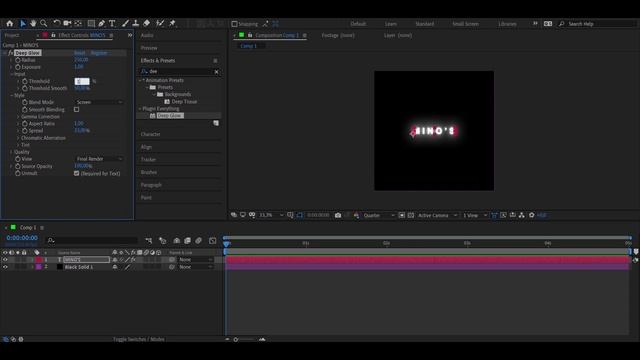Toggle motion blur icon in timeline
Viewport: 640px width, 360px height.
(198, 241)
